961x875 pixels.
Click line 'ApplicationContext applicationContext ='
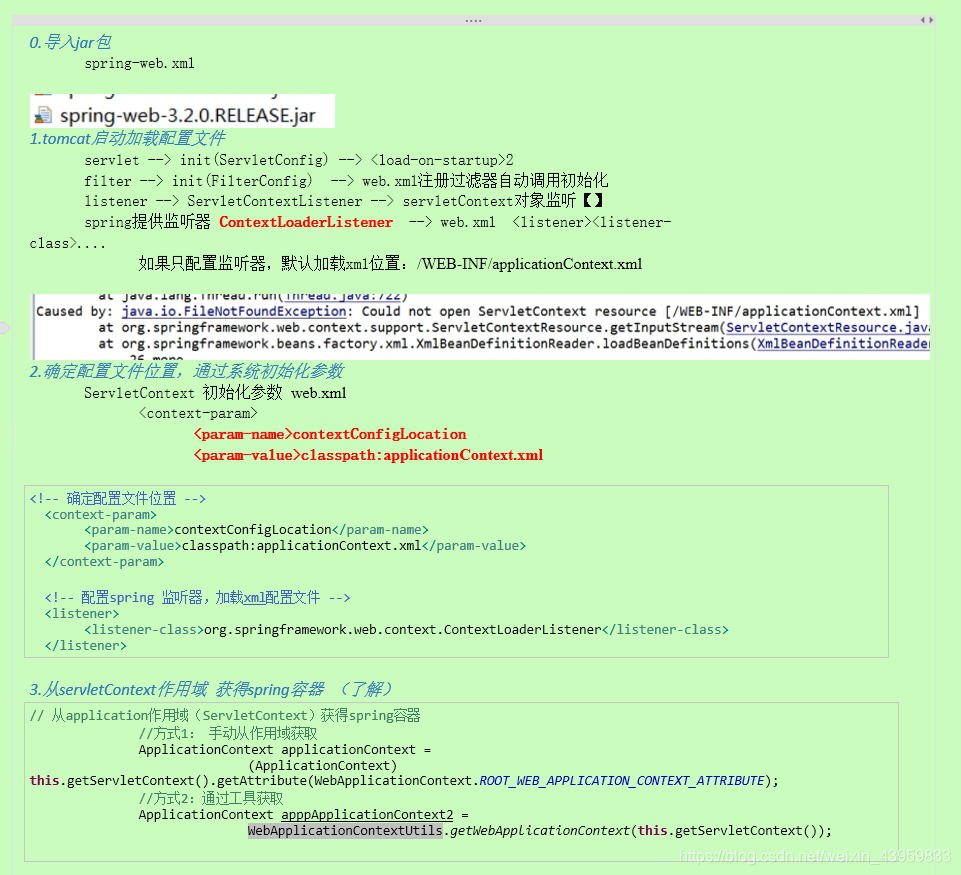[285, 749]
